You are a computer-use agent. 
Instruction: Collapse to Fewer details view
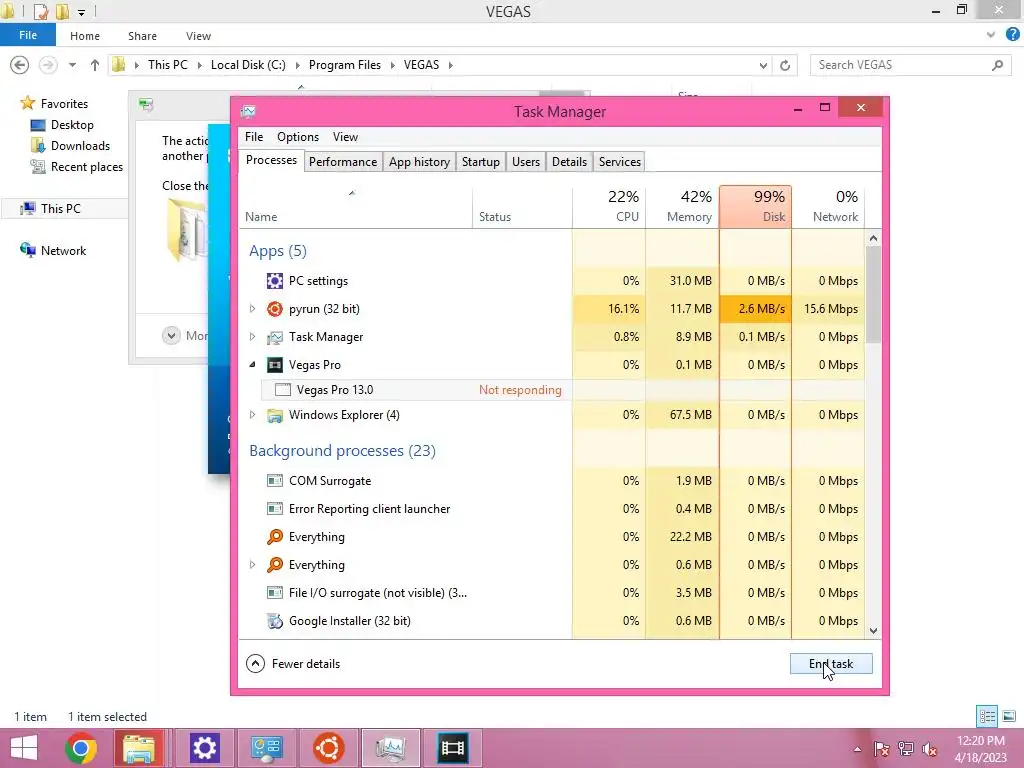point(293,664)
